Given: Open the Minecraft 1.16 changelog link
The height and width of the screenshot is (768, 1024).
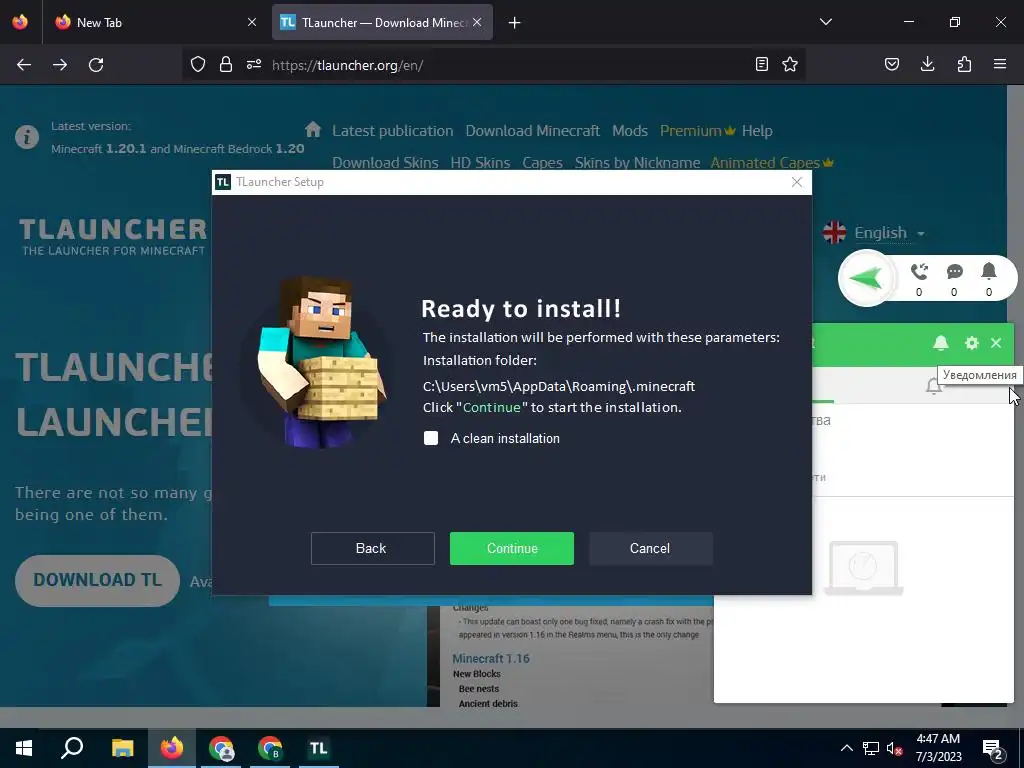Looking at the screenshot, I should point(491,659).
